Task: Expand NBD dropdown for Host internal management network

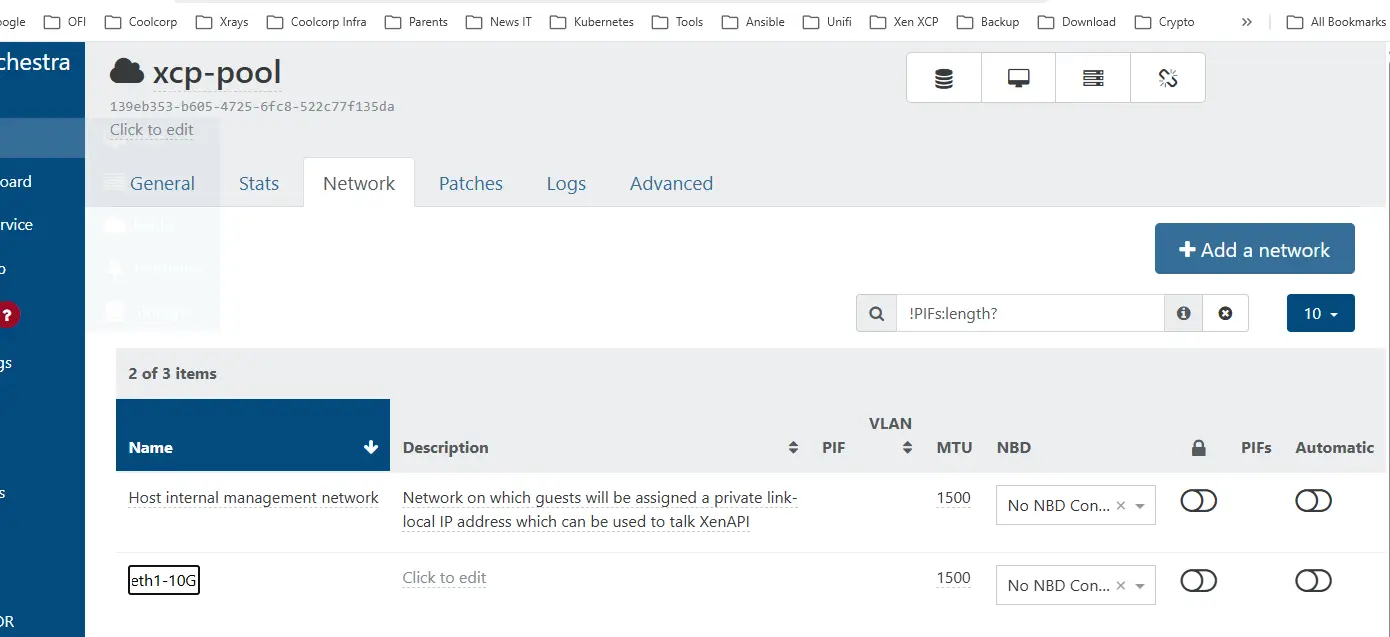Action: [1140, 506]
